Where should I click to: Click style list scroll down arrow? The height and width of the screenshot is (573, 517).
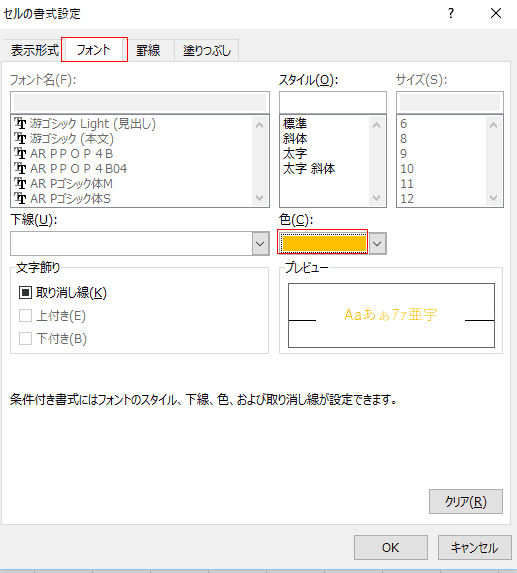coord(376,198)
